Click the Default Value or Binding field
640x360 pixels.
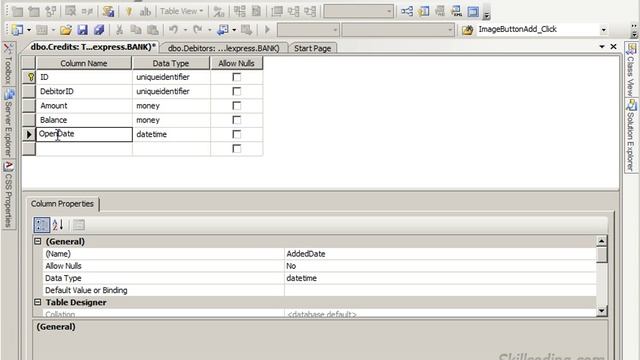point(440,290)
